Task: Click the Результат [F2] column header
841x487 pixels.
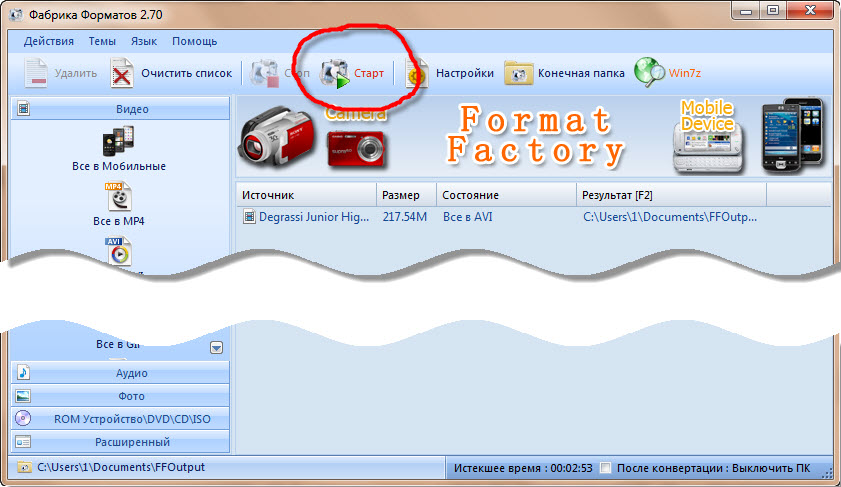Action: coord(672,195)
